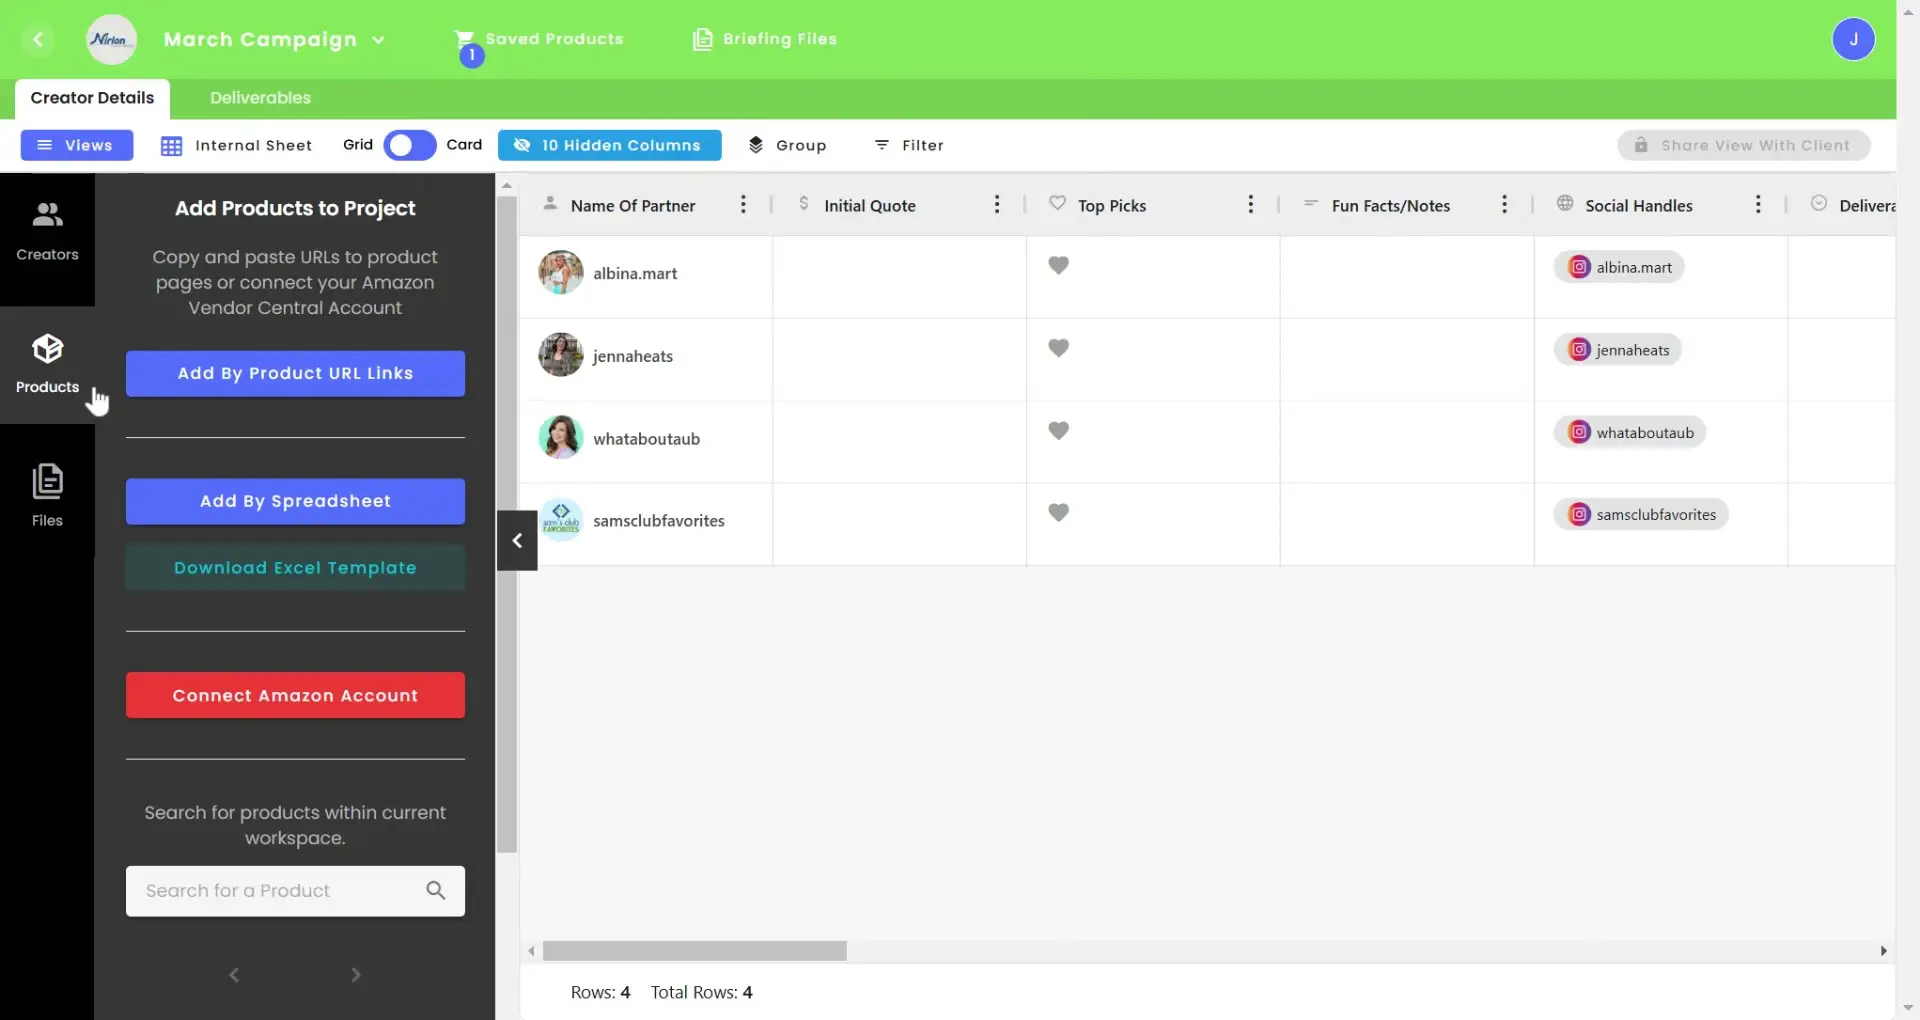Select the Creator Details tab
The image size is (1920, 1020).
coord(92,97)
